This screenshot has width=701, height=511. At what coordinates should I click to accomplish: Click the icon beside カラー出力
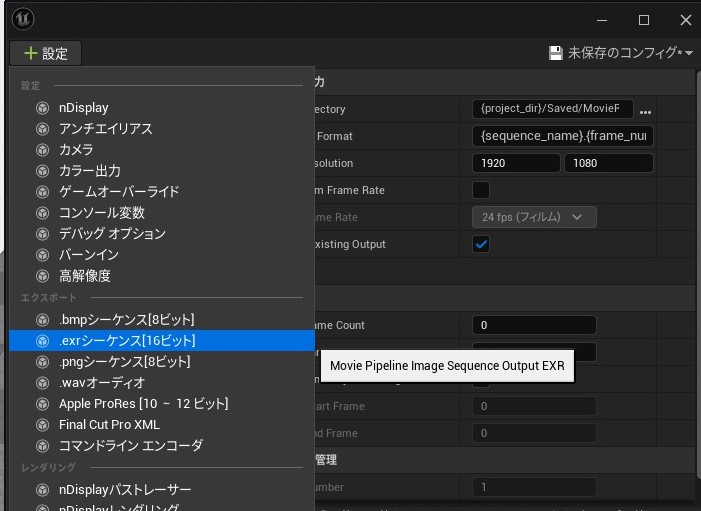pos(42,171)
